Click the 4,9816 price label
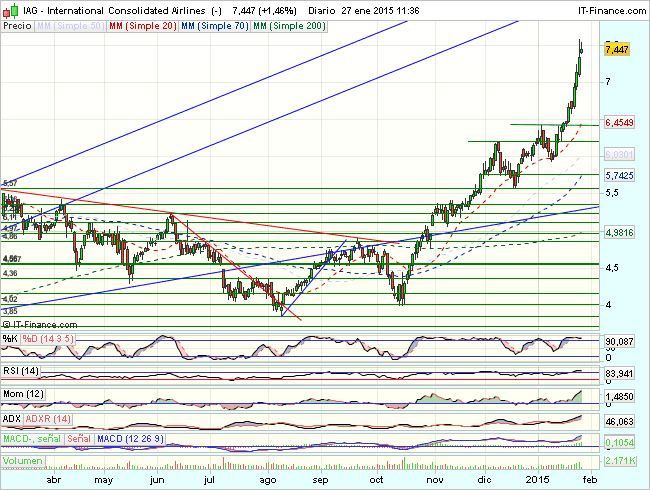The height and width of the screenshot is (490, 650). (x=620, y=232)
